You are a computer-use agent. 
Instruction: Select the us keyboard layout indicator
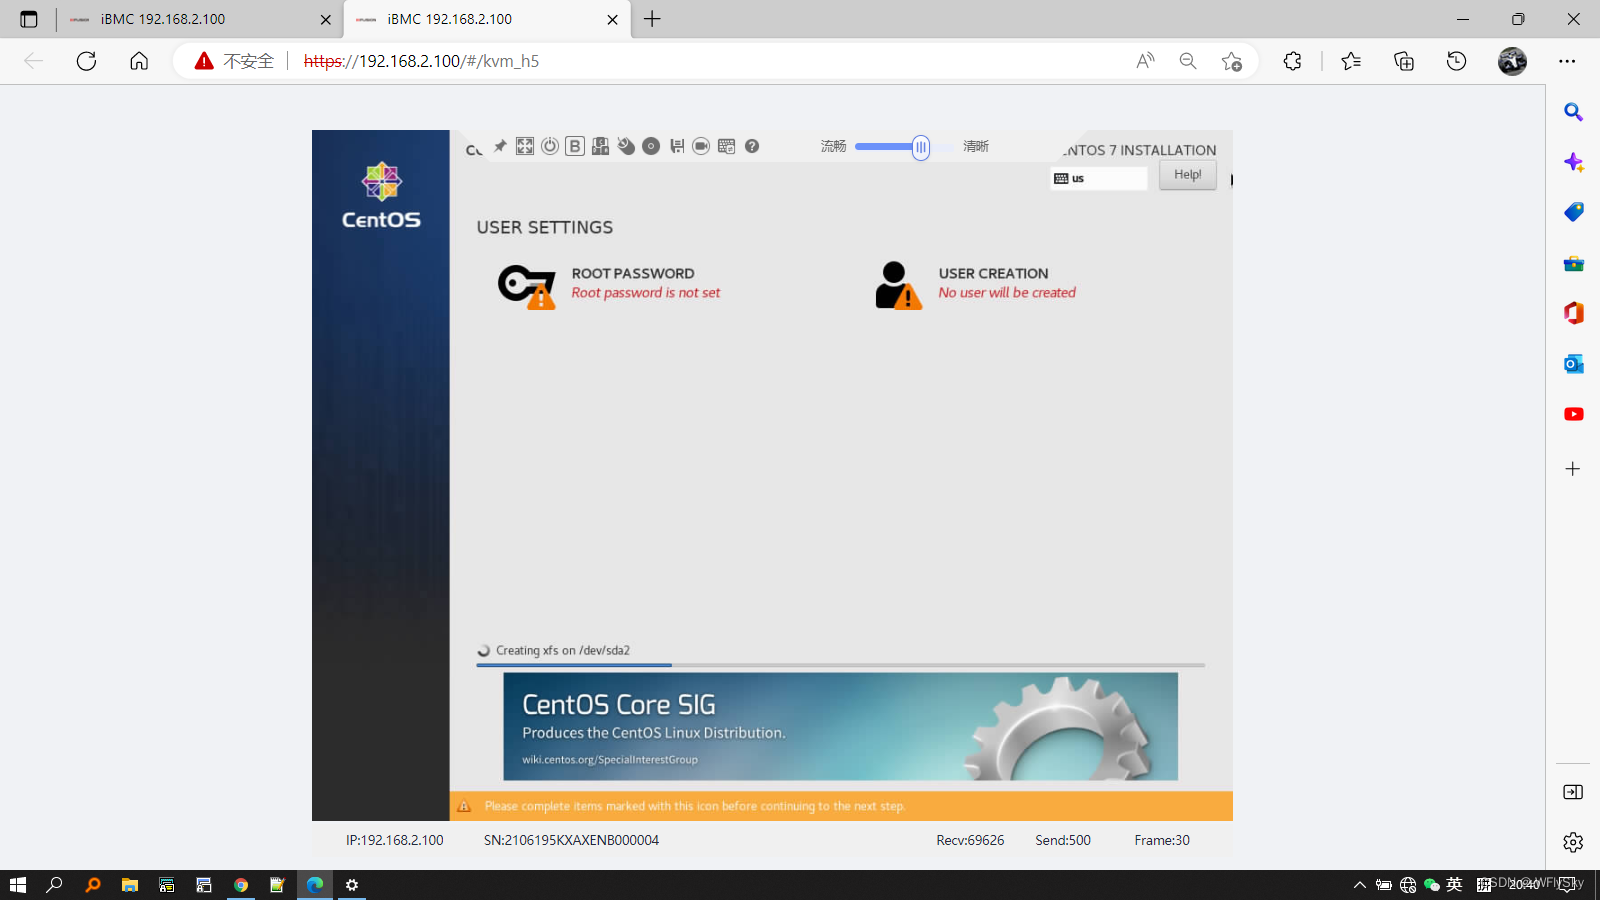pyautogui.click(x=1099, y=178)
